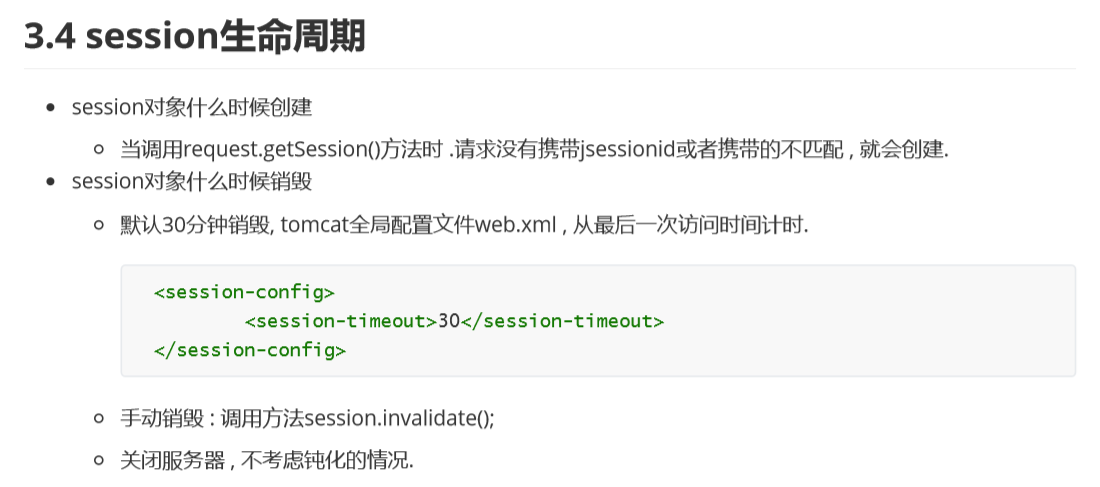The image size is (1100, 487).
Task: Click the heading 3.4 session生命周期
Action: tap(195, 36)
